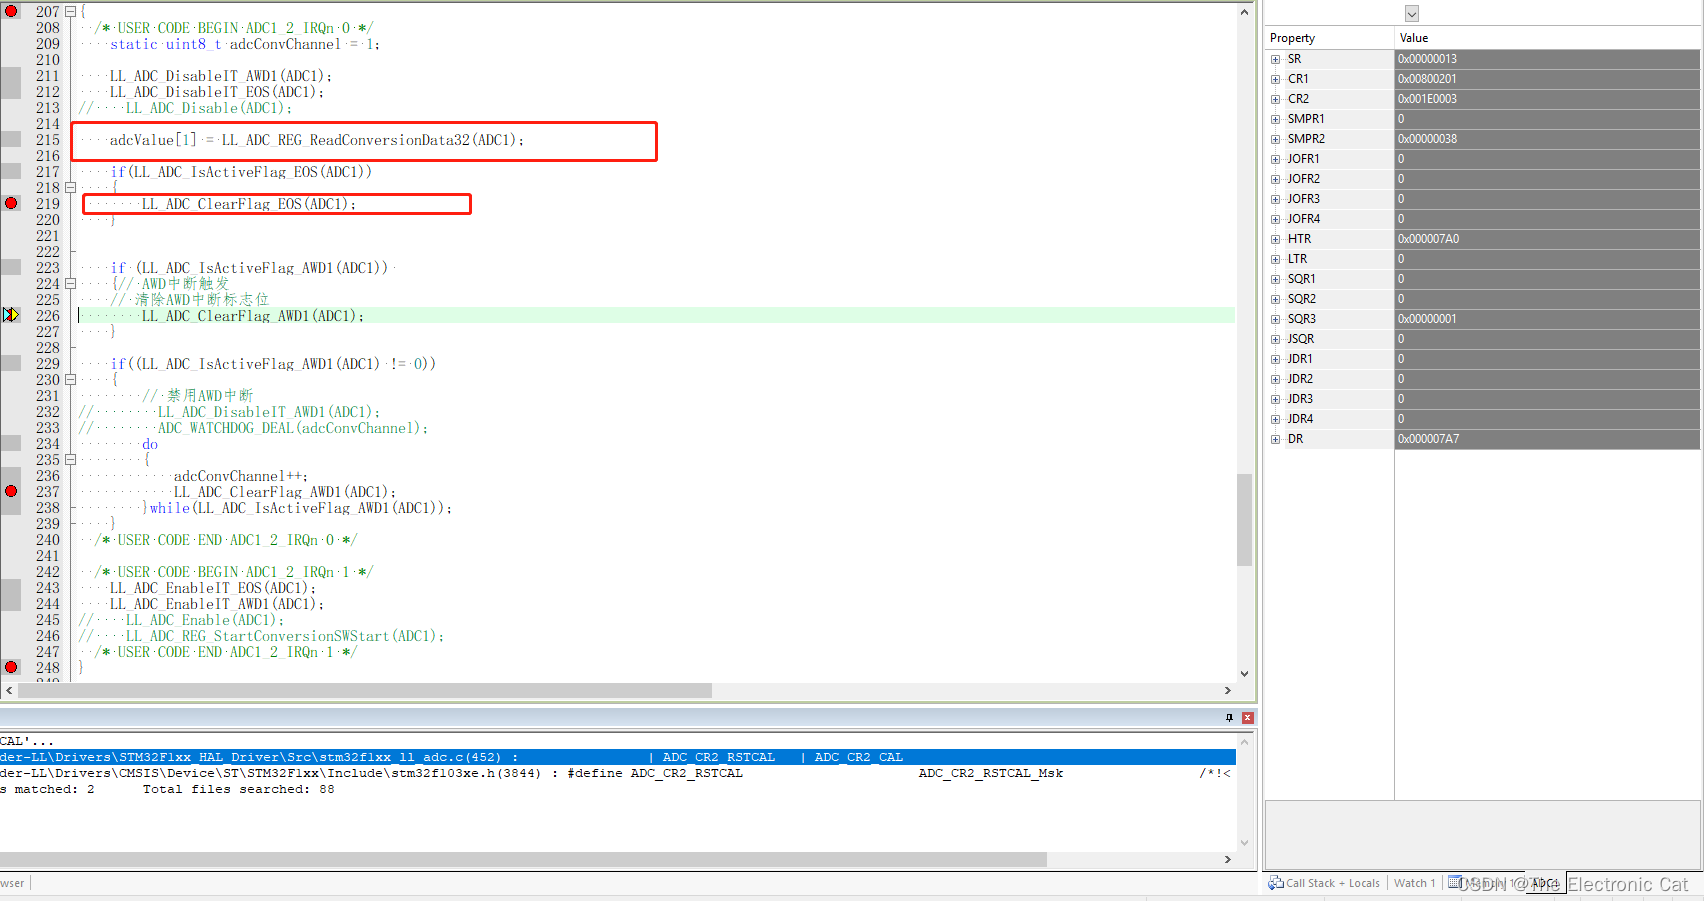Viewport: 1704px width, 901px height.
Task: Expand the JOFR2 register
Action: pyautogui.click(x=1275, y=179)
